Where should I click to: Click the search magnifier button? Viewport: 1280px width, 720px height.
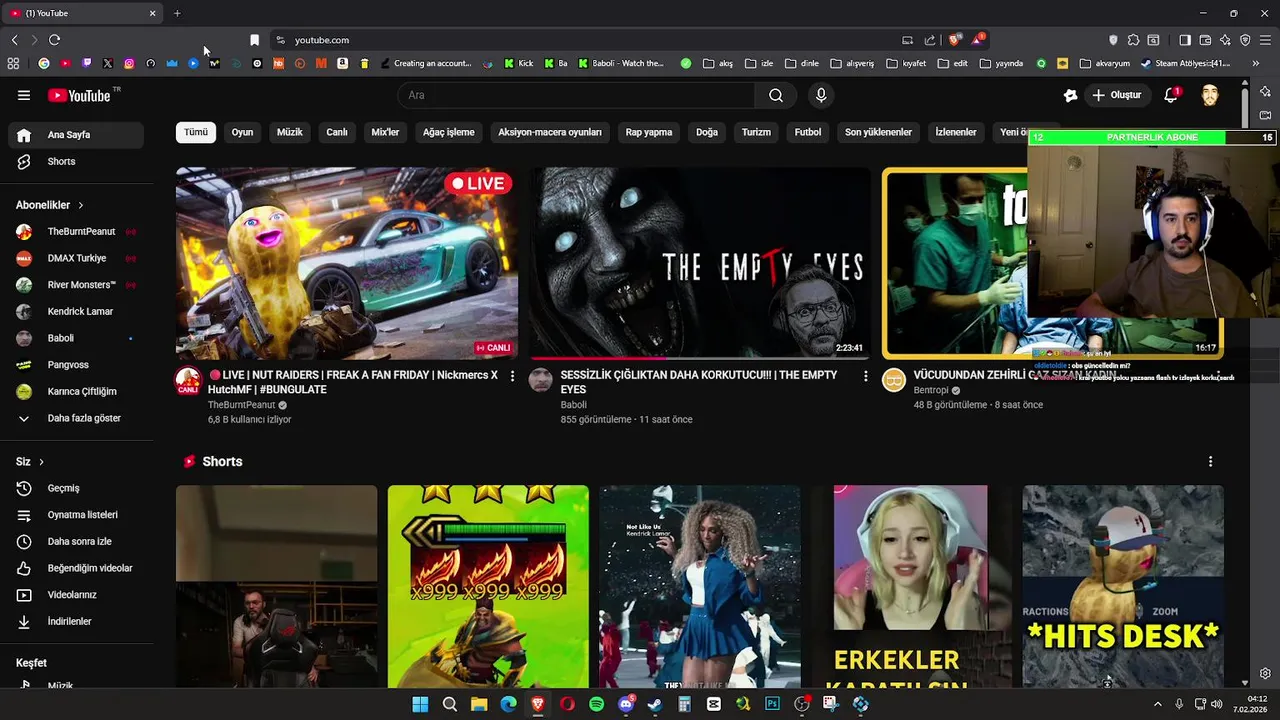[x=776, y=95]
